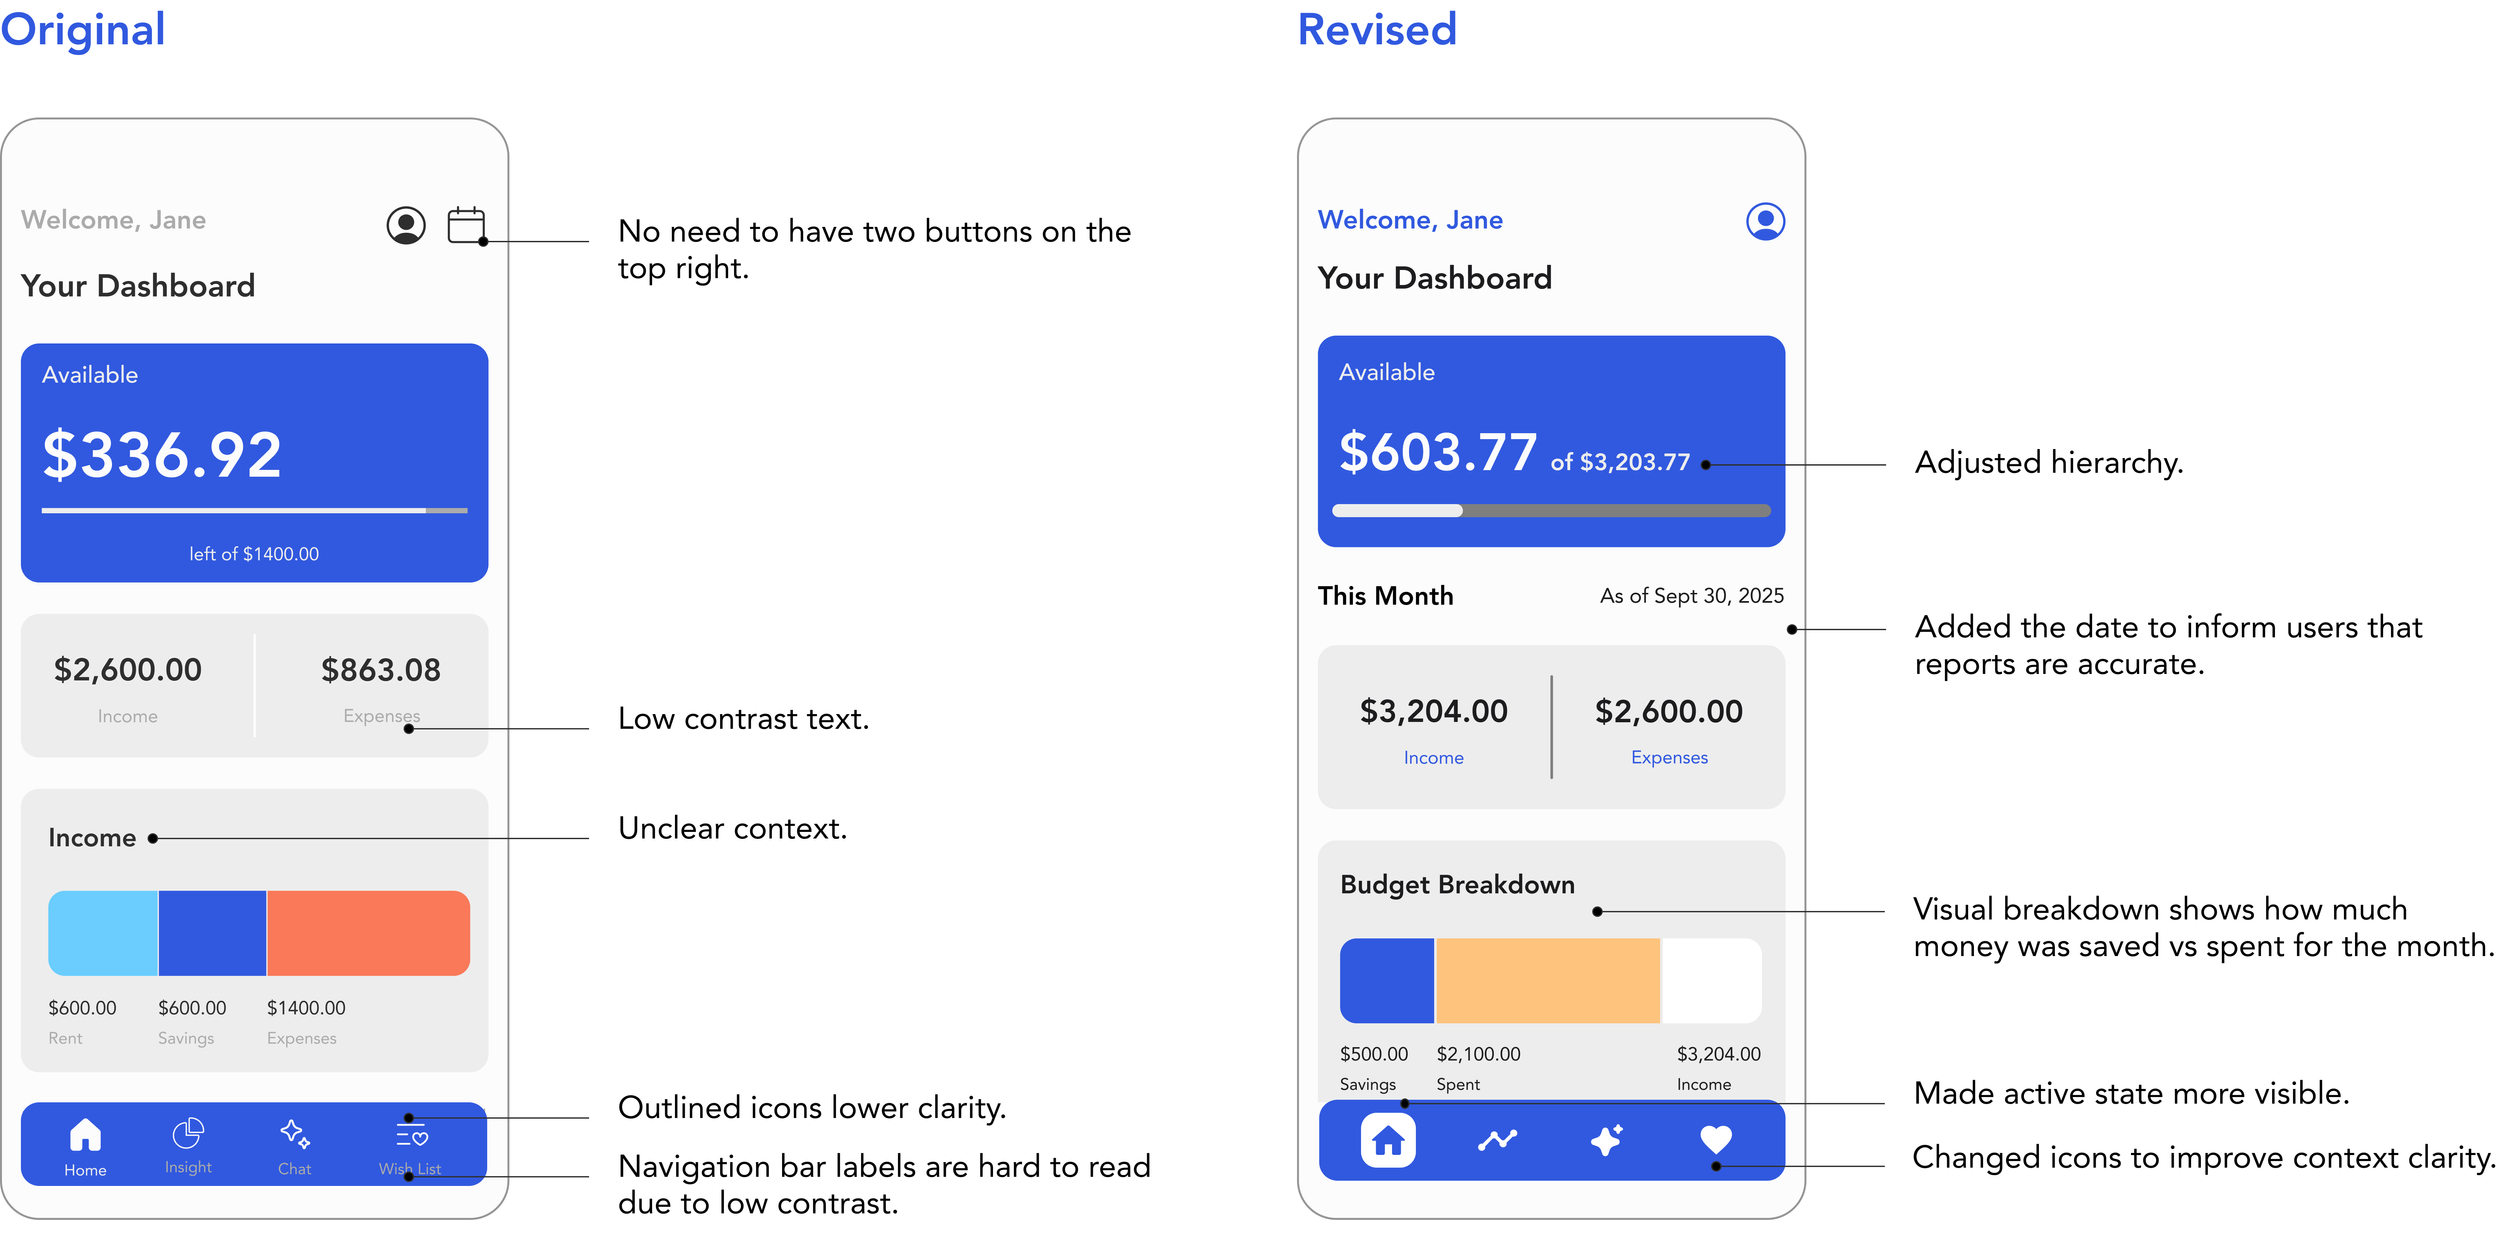
Task: Click the blue Income link in Revised card
Action: coord(1433,757)
